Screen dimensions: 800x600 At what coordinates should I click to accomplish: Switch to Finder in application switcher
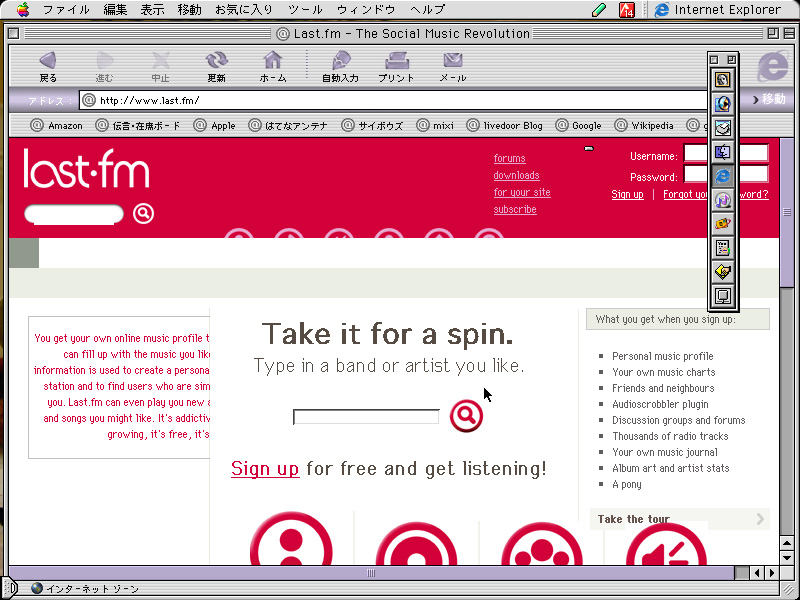(x=722, y=152)
